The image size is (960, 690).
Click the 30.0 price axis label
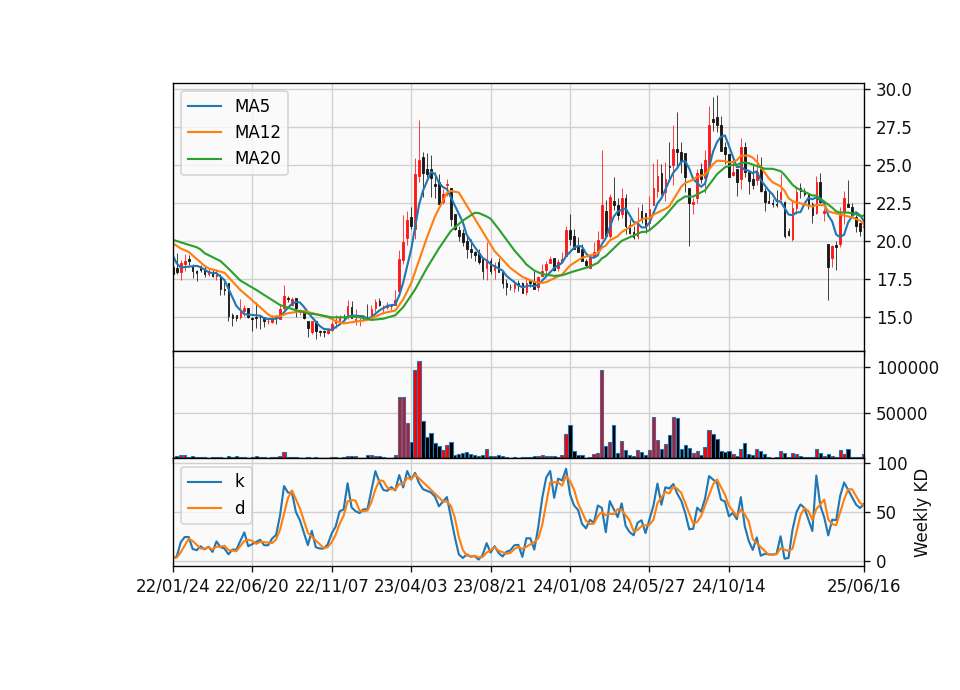tap(893, 90)
